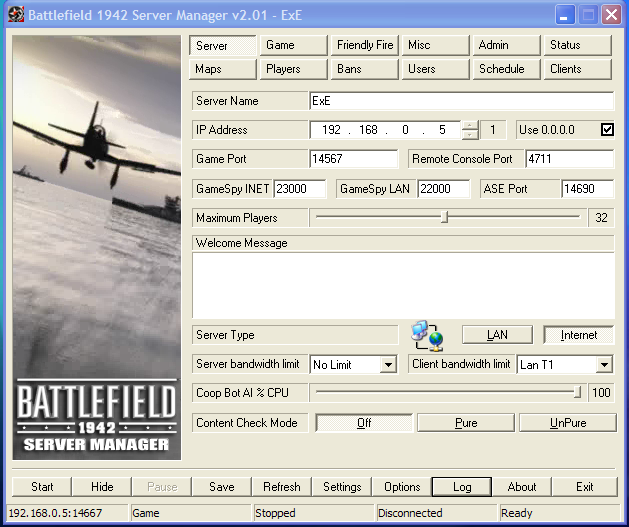Image resolution: width=629 pixels, height=527 pixels.
Task: Click the Hide button
Action: point(102,487)
